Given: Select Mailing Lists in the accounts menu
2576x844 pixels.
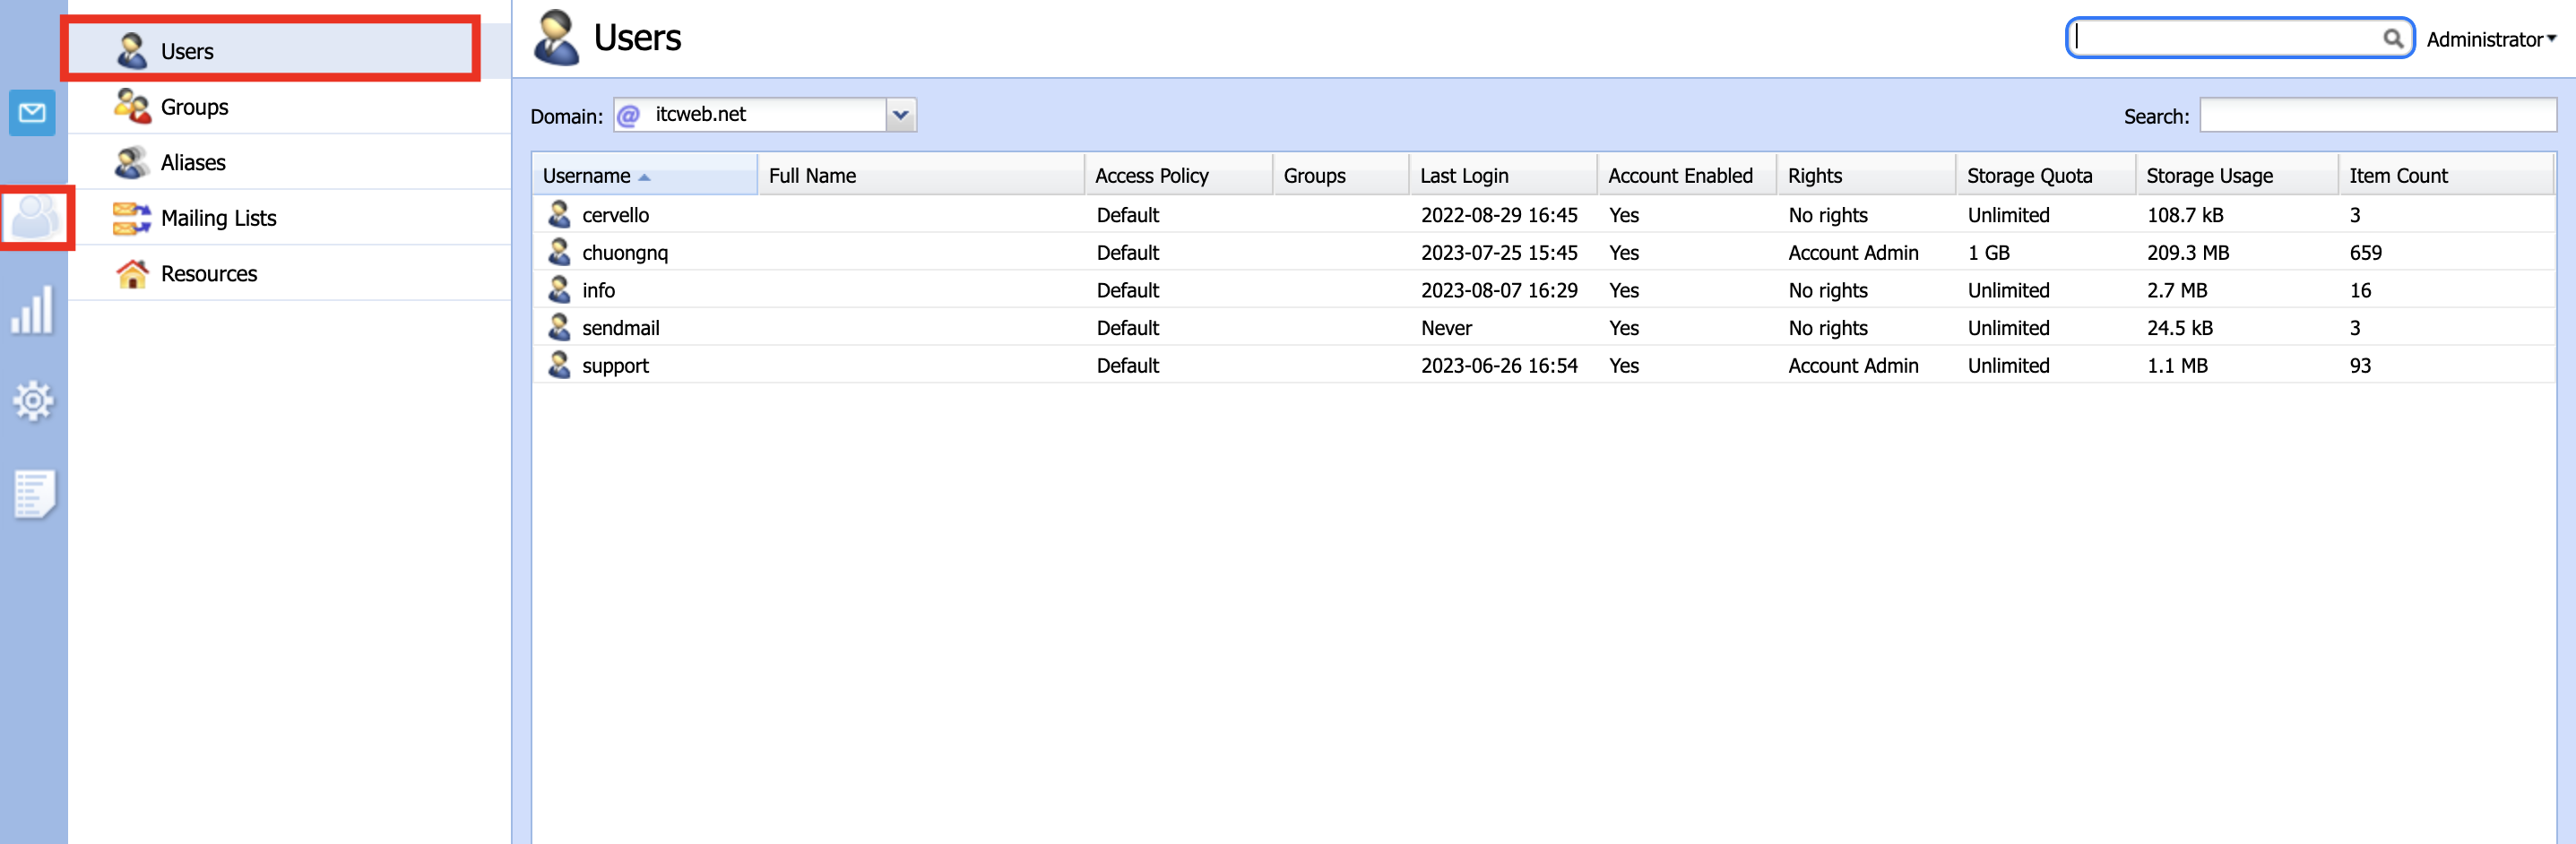Looking at the screenshot, I should (218, 218).
